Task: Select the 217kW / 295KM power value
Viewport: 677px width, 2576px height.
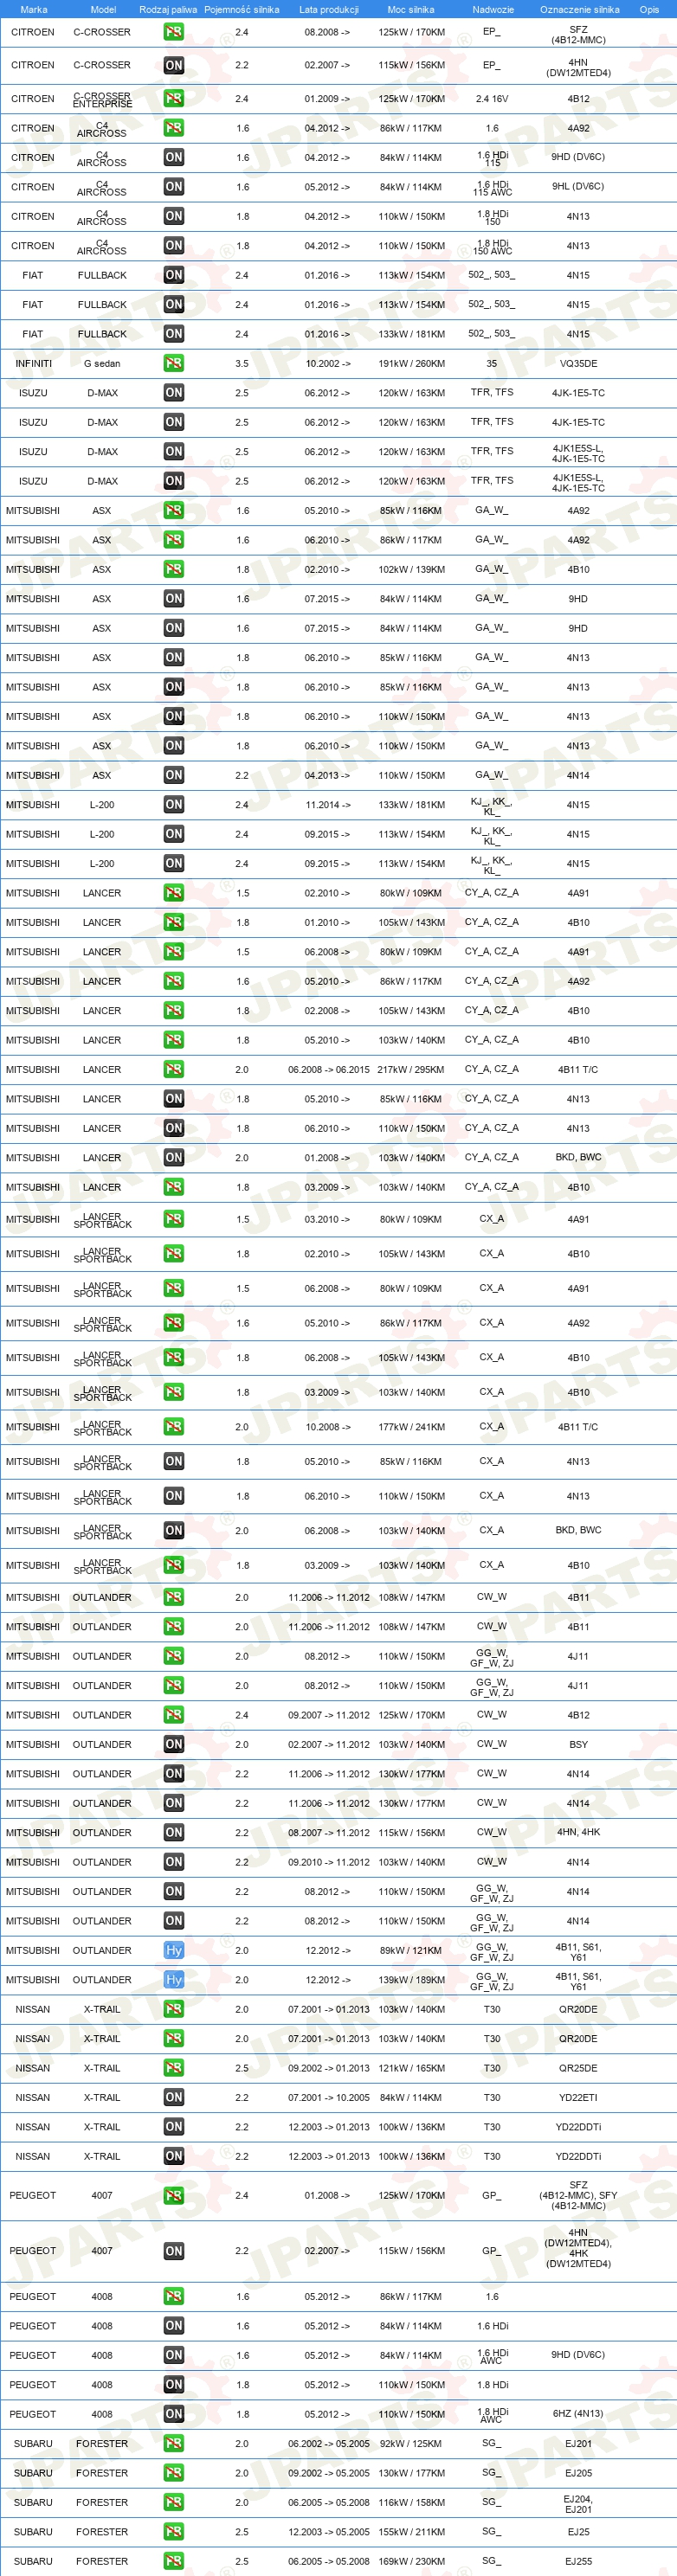Action: 411,1070
